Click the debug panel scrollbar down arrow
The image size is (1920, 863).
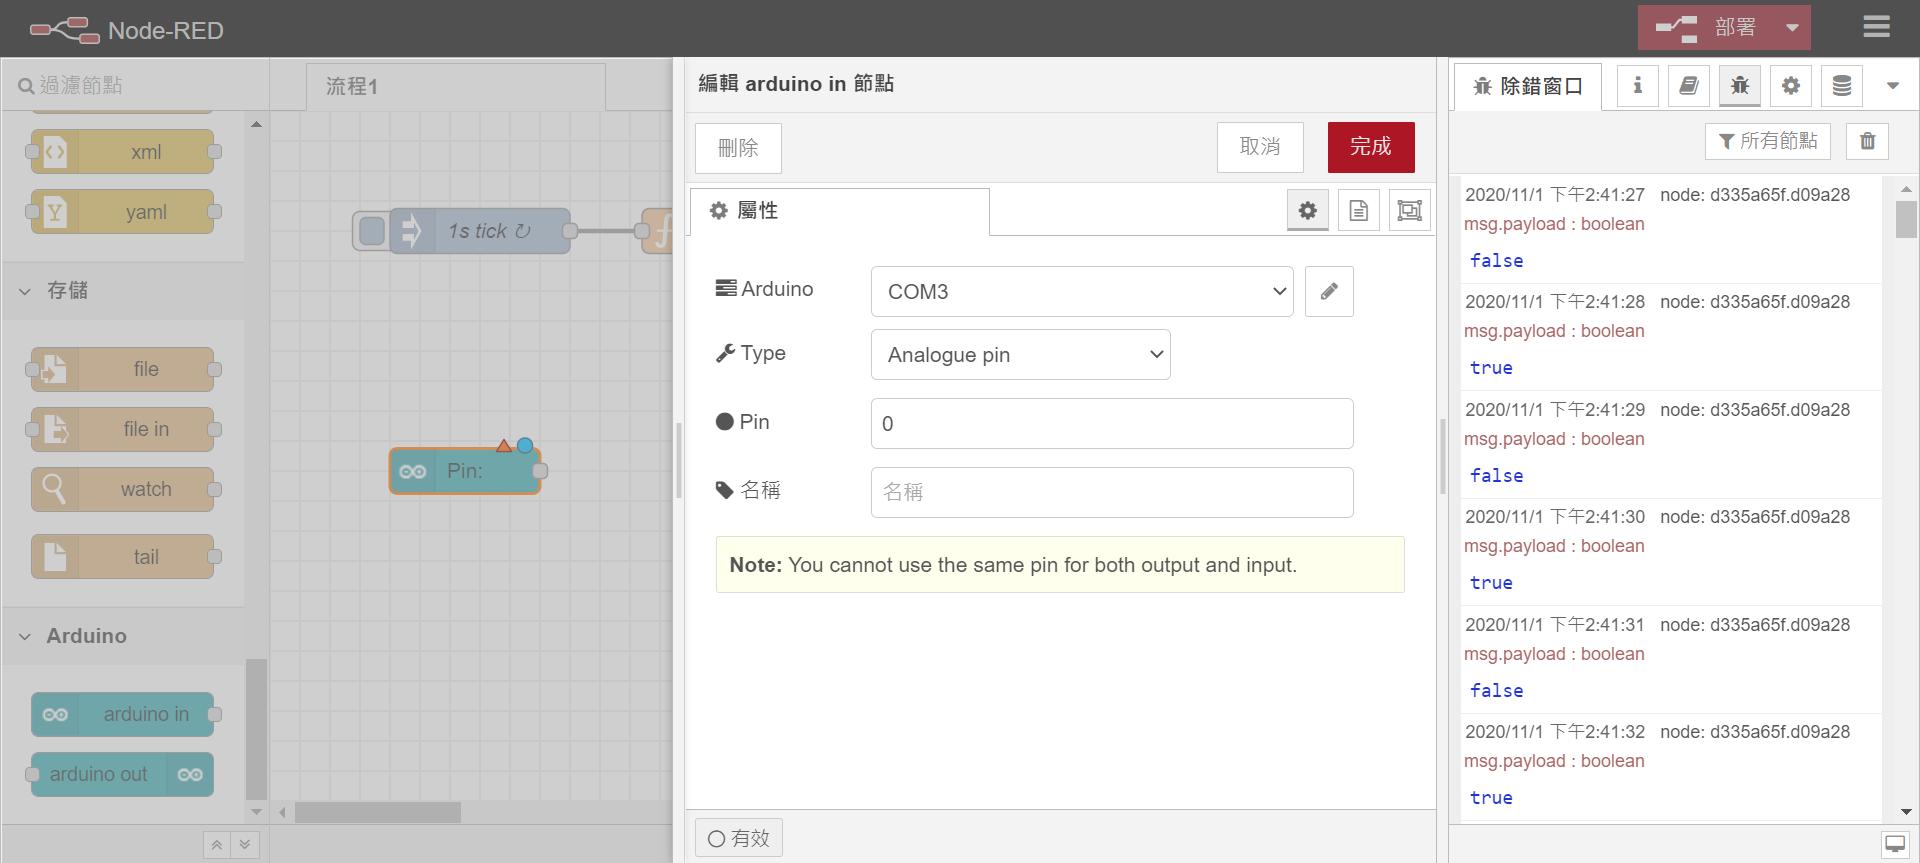pyautogui.click(x=1906, y=812)
